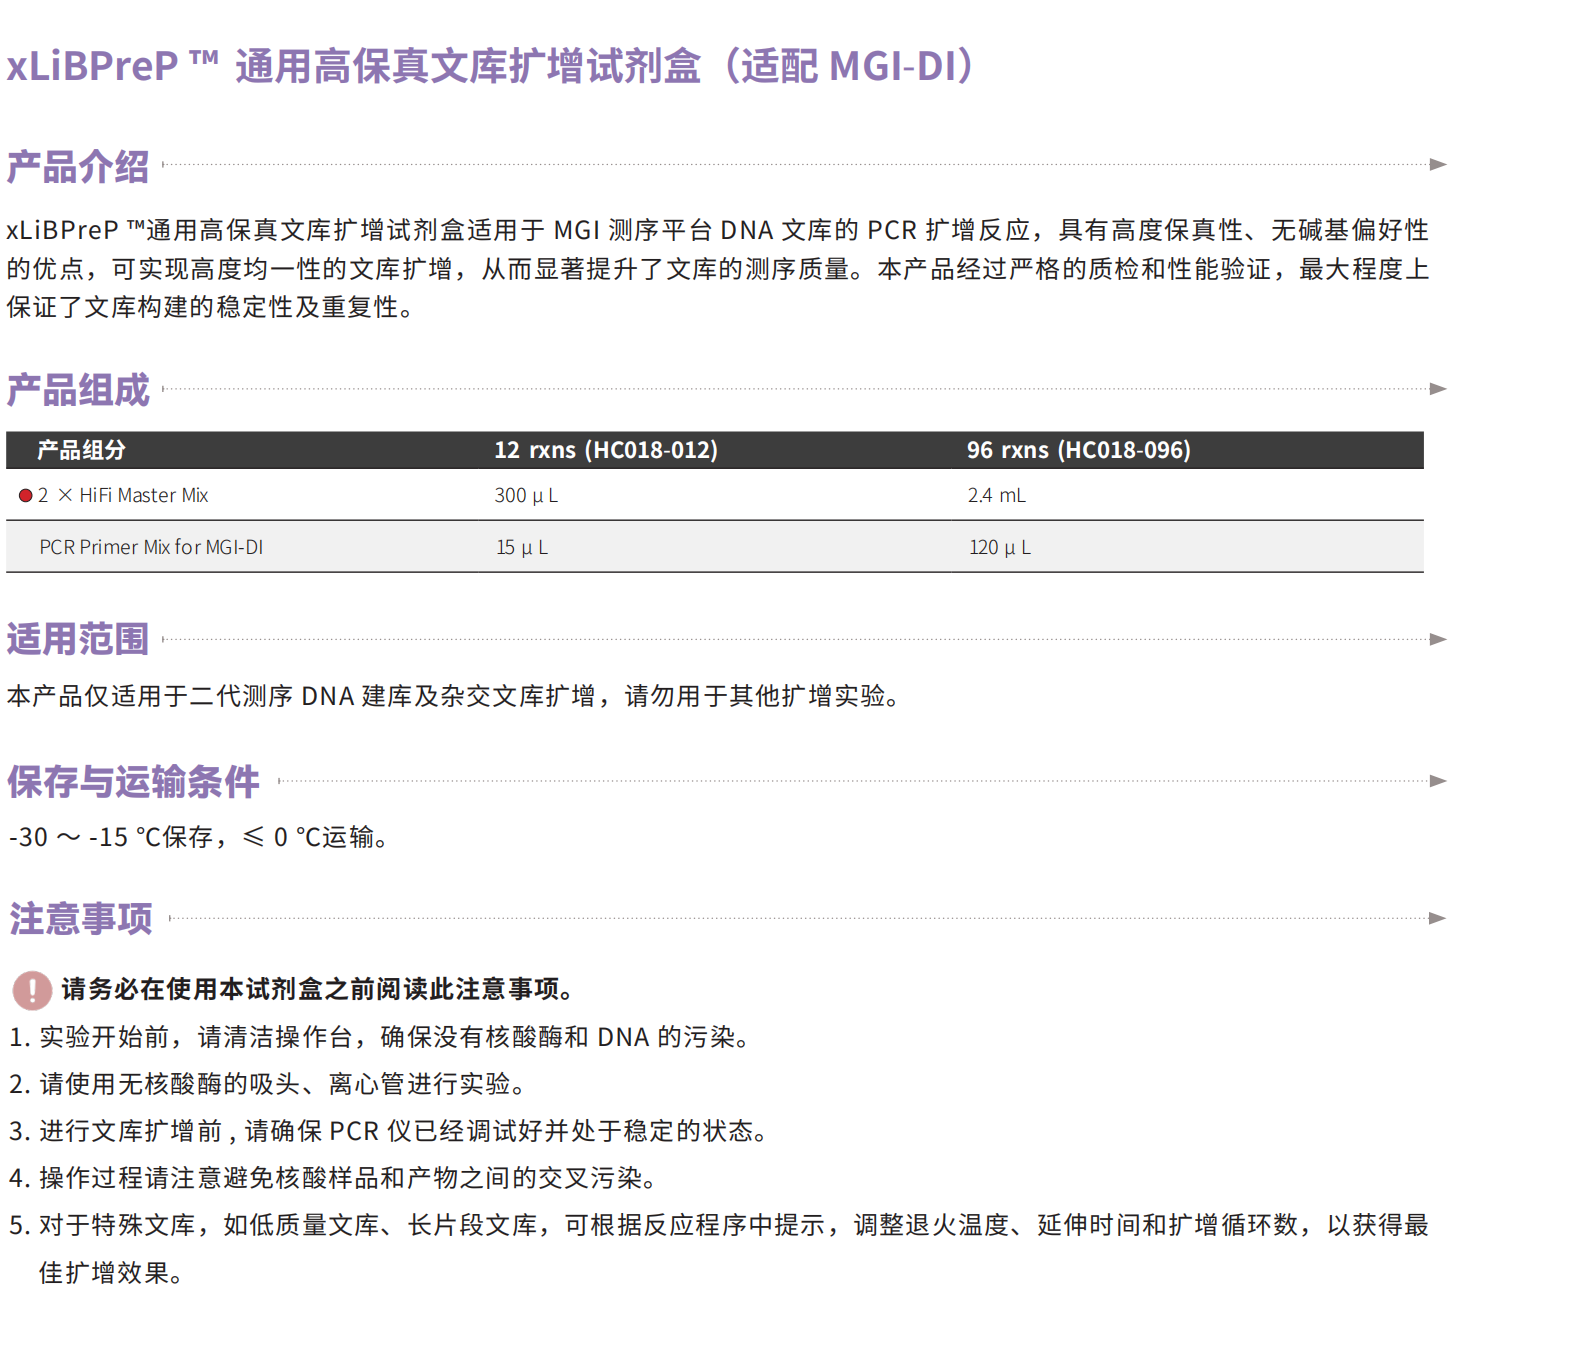Click the intro line mentioning MGI 测序平台 DNA 文库
The width and height of the screenshot is (1570, 1348).
(718, 230)
